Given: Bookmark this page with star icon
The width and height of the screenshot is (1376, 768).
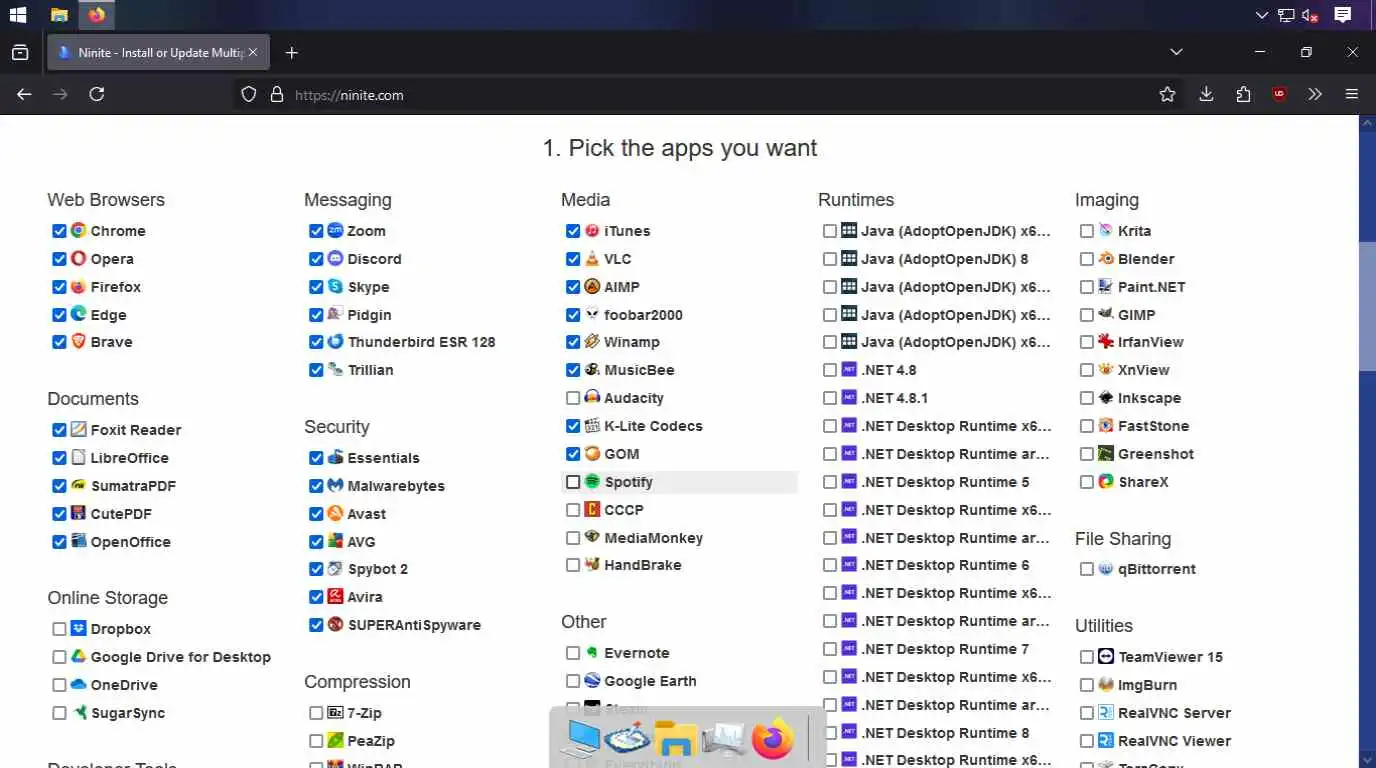Looking at the screenshot, I should pos(1167,94).
